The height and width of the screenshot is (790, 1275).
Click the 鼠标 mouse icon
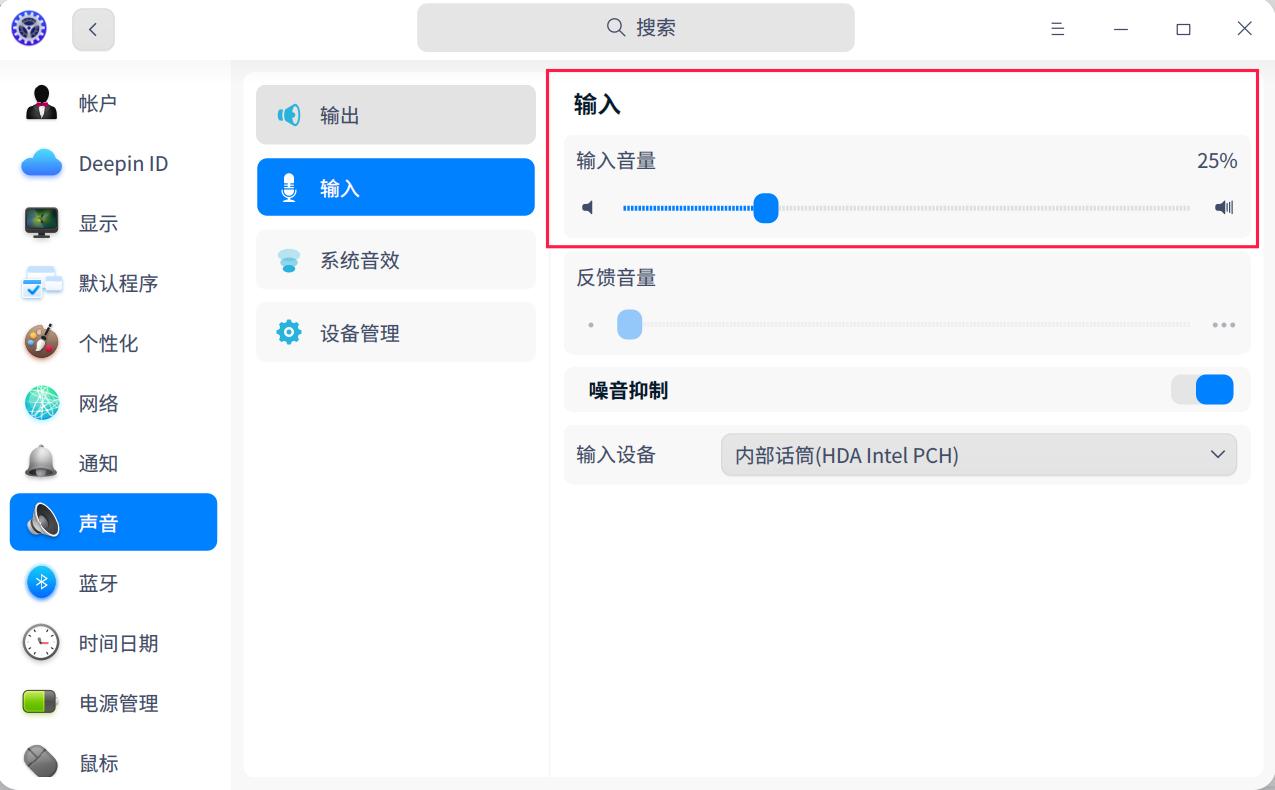pos(41,761)
